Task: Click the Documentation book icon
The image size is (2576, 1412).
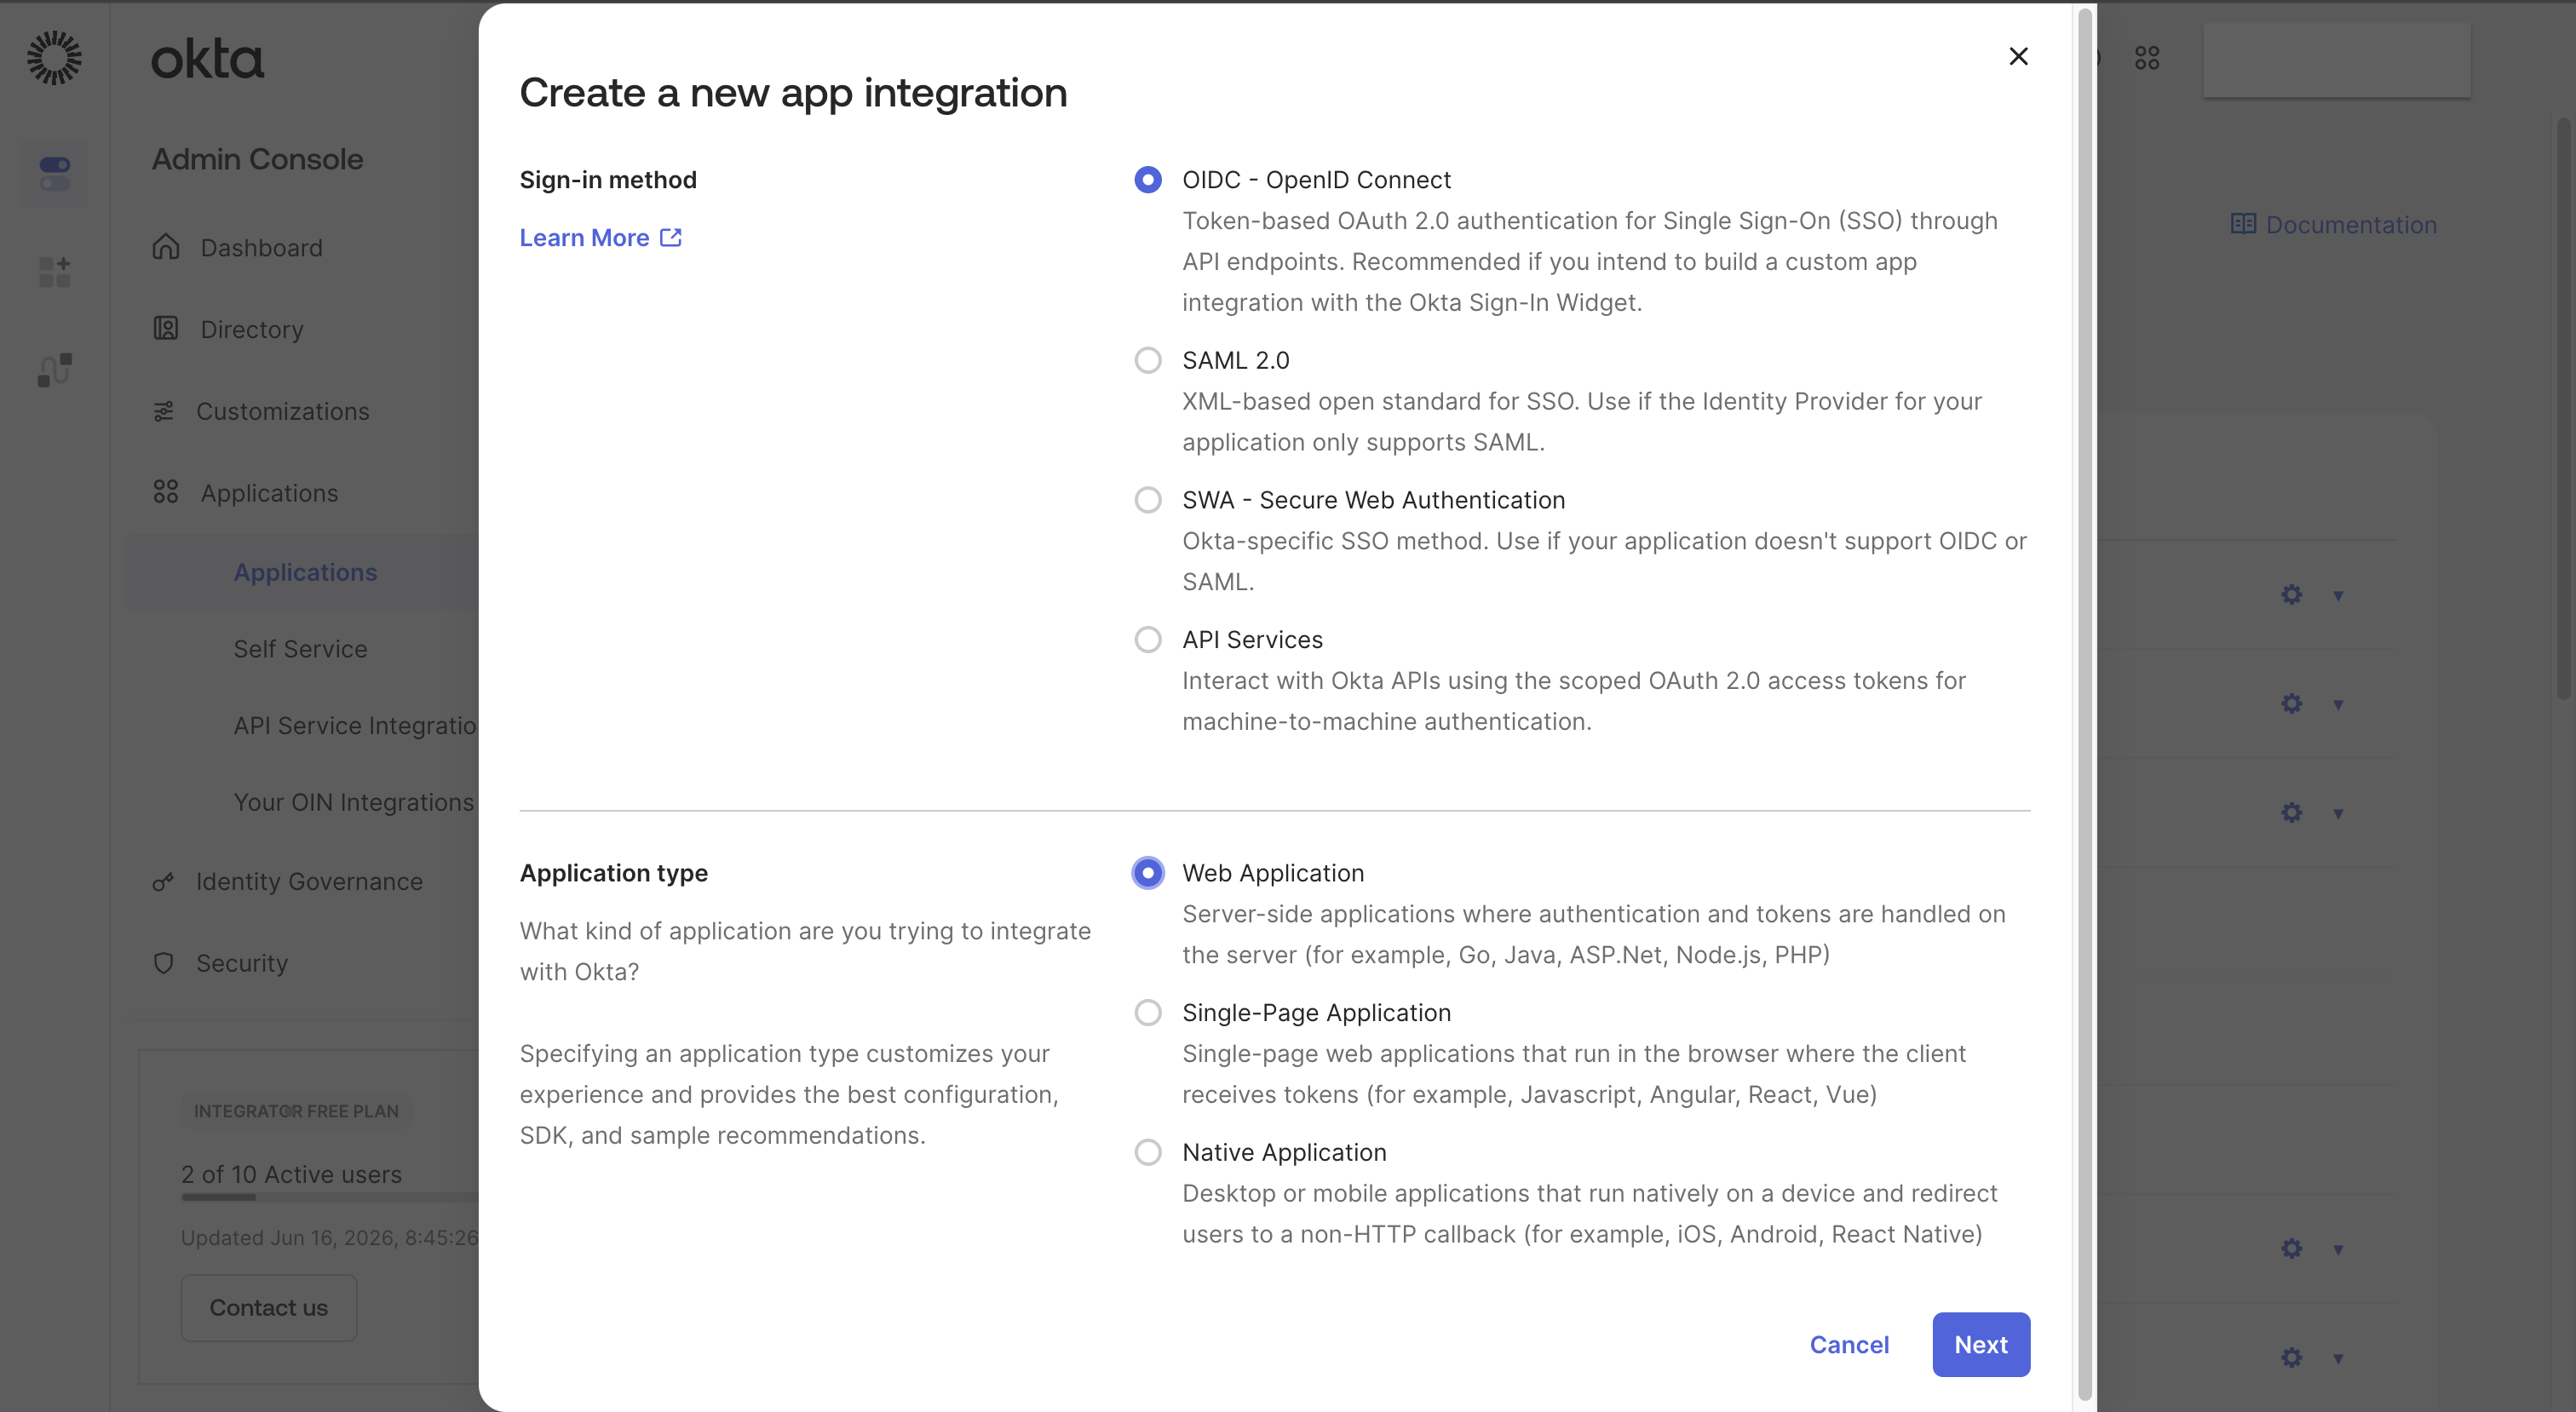Action: 2243,224
